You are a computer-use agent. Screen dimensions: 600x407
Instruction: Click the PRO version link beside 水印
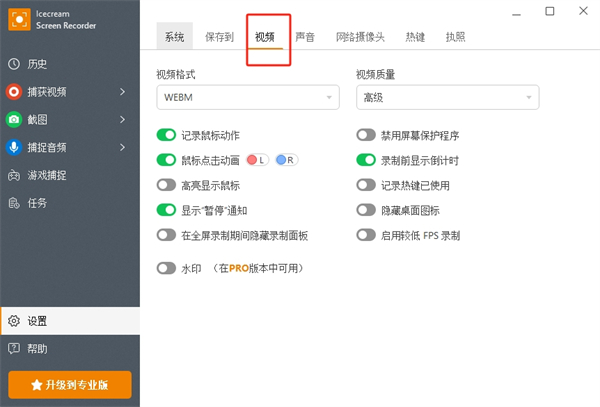point(237,268)
